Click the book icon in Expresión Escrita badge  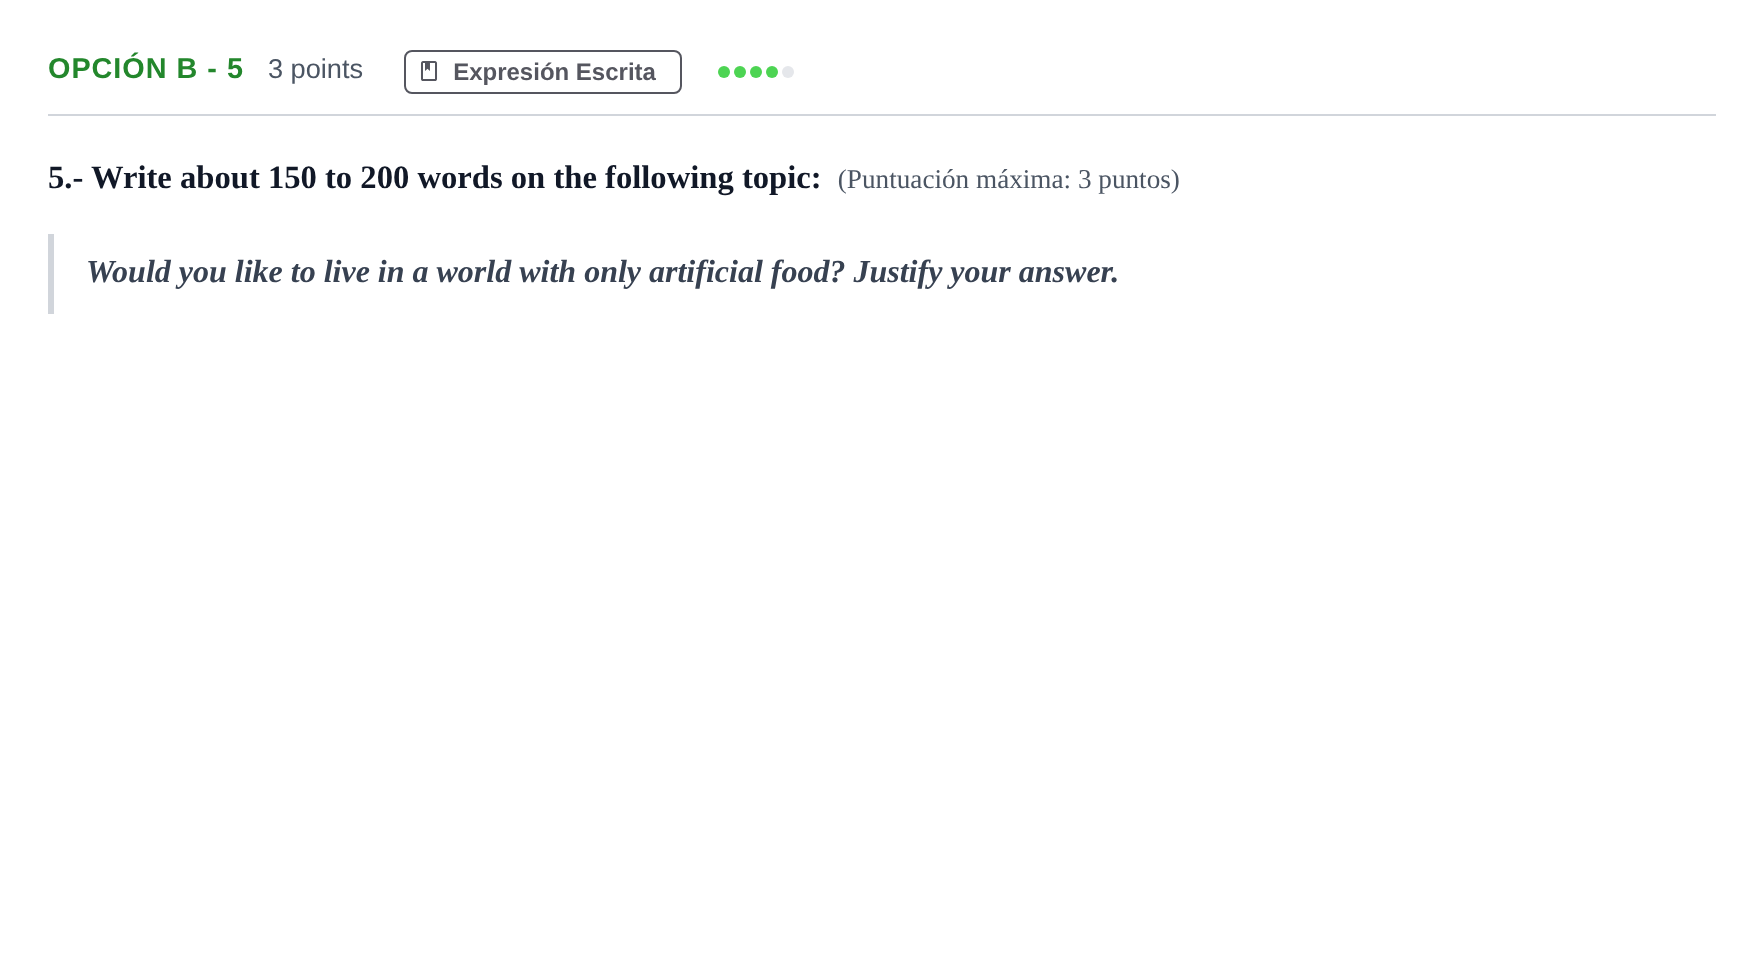(x=429, y=71)
